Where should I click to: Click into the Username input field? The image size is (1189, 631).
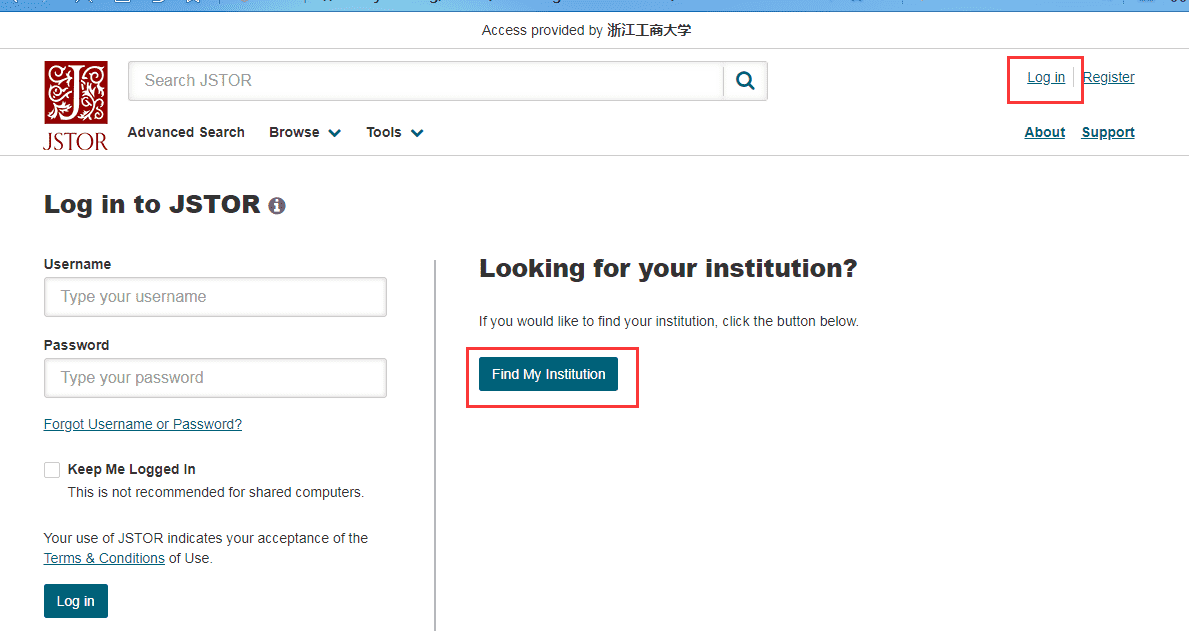click(215, 297)
